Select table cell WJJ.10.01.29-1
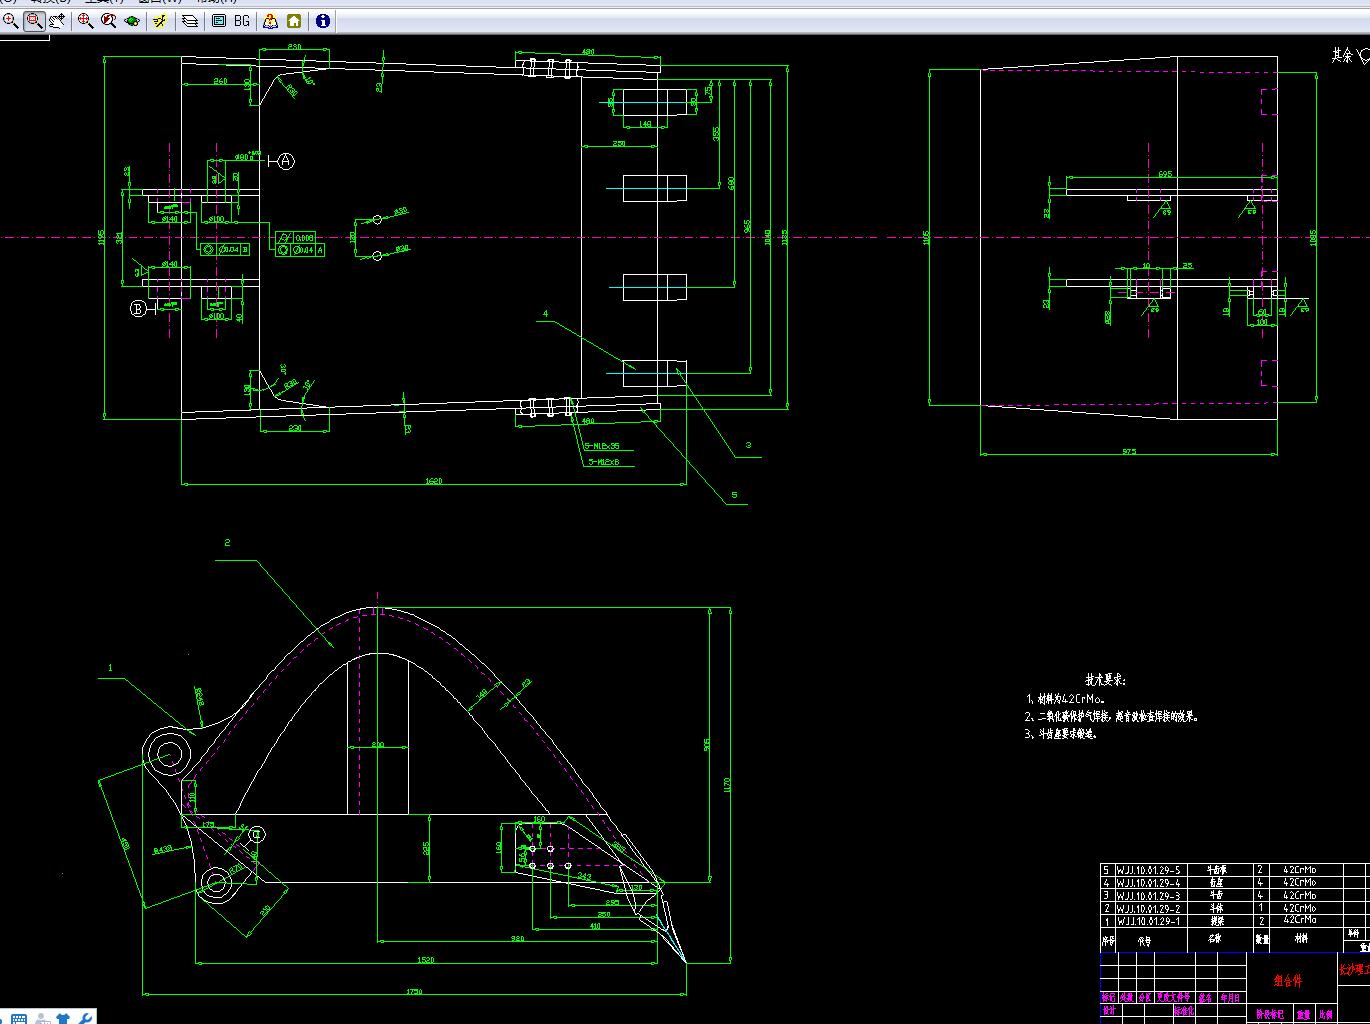The image size is (1370, 1024). [1148, 921]
